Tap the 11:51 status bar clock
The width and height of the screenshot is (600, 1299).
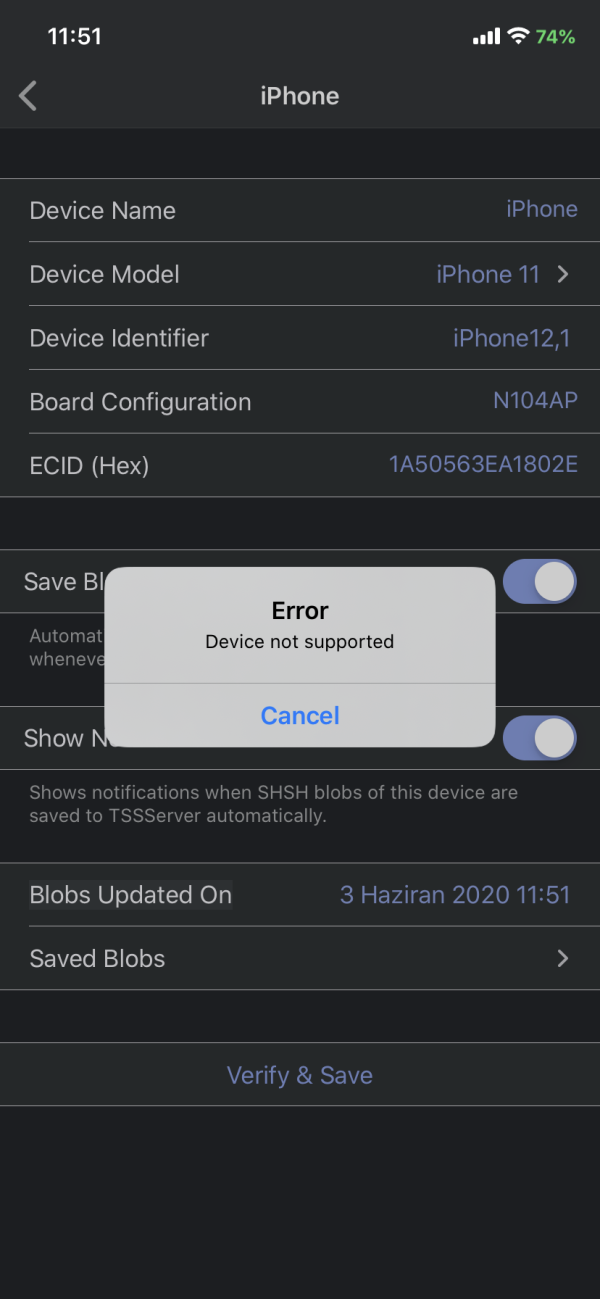point(75,36)
